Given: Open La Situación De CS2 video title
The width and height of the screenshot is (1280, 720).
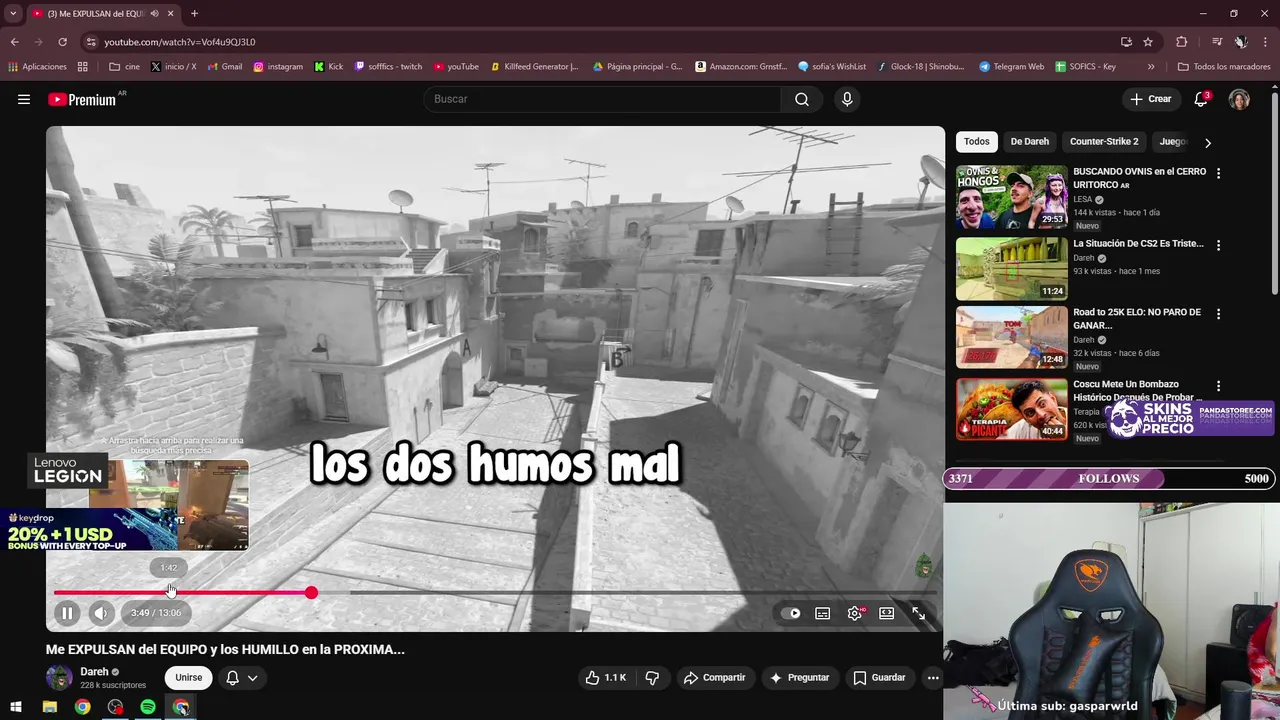Looking at the screenshot, I should 1138,244.
